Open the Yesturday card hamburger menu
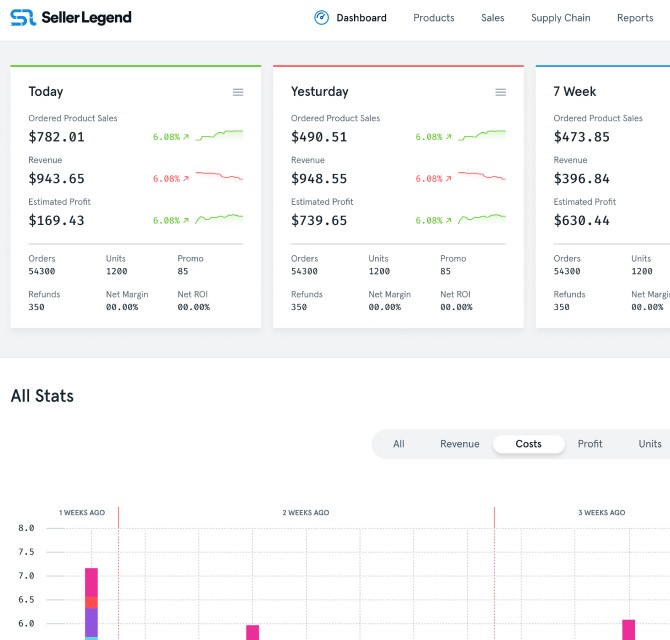Image resolution: width=670 pixels, height=640 pixels. tap(500, 92)
